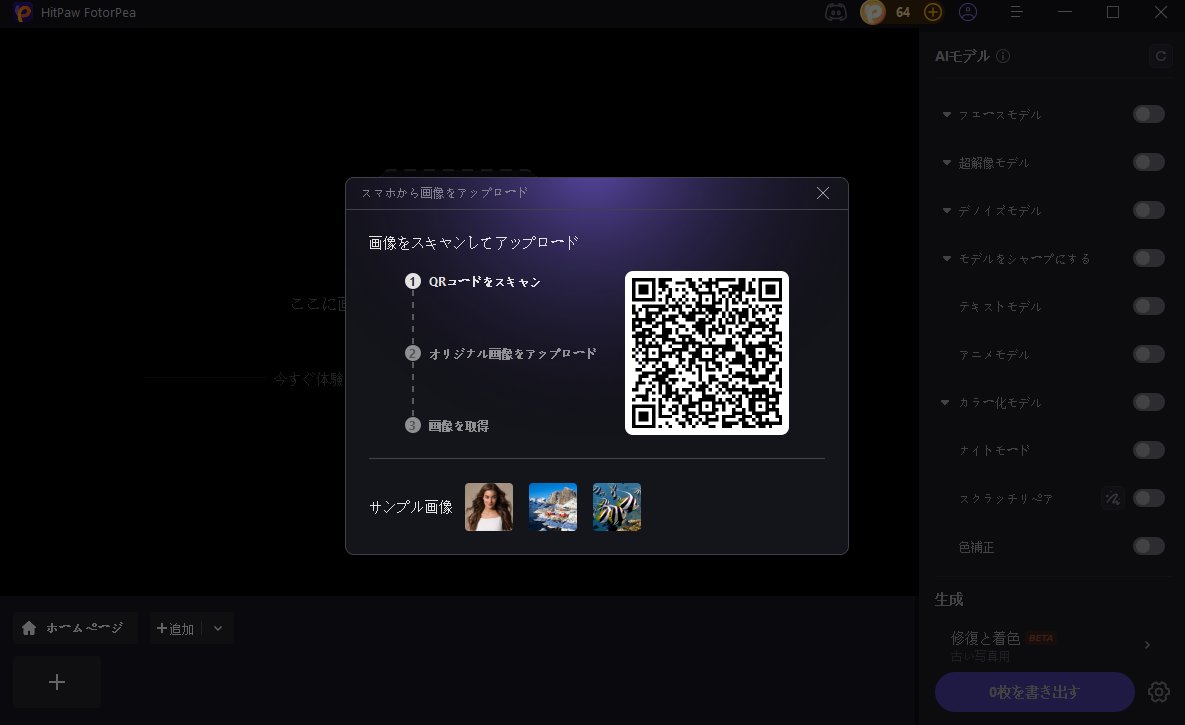The width and height of the screenshot is (1185, 725).
Task: Click the HitPaw FotorPea logo
Action: [23, 12]
